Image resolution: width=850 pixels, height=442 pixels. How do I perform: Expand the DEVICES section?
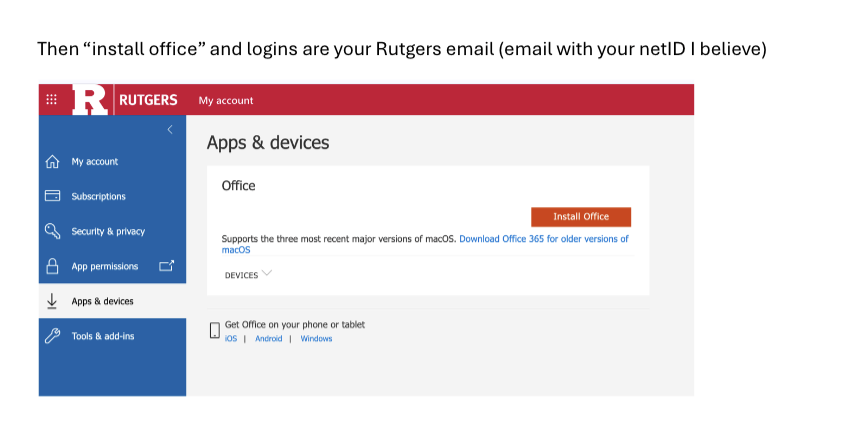coord(266,274)
